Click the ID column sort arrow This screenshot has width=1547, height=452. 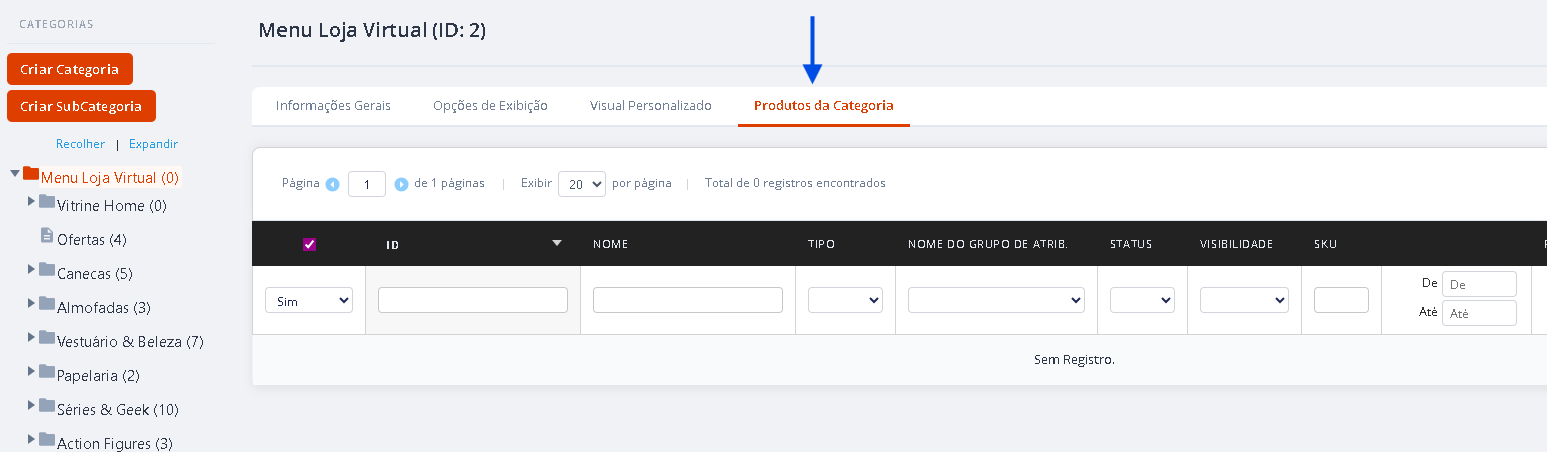pyautogui.click(x=557, y=243)
